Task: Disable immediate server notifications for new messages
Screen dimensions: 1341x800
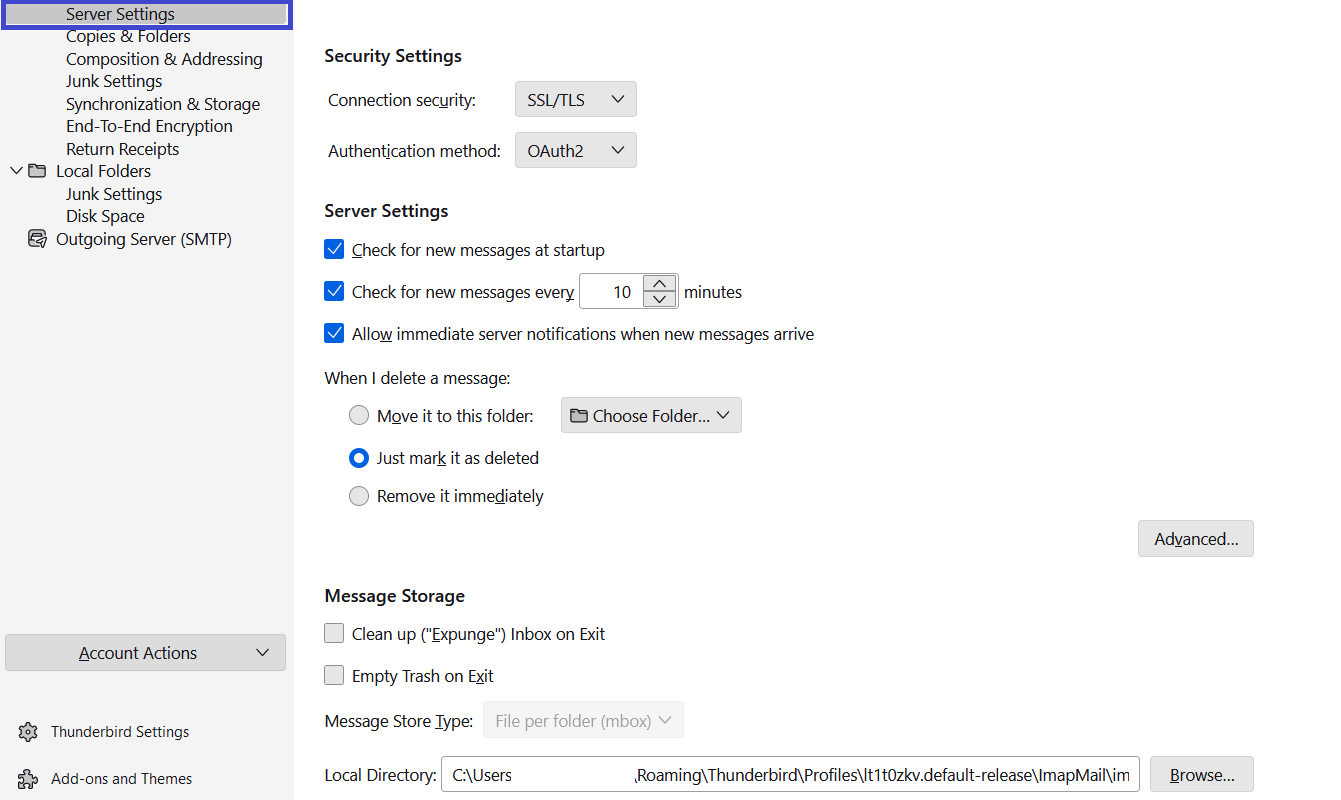Action: [334, 333]
